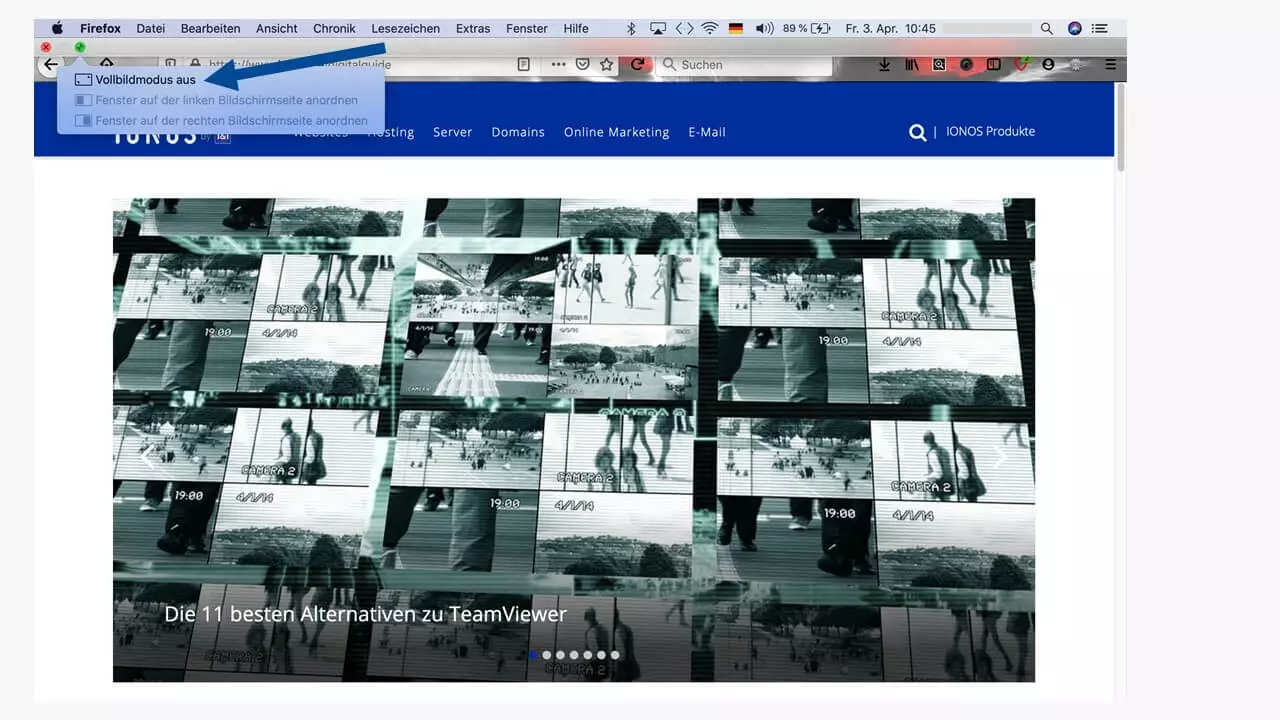Toggle Firefox reader view icon

[524, 65]
